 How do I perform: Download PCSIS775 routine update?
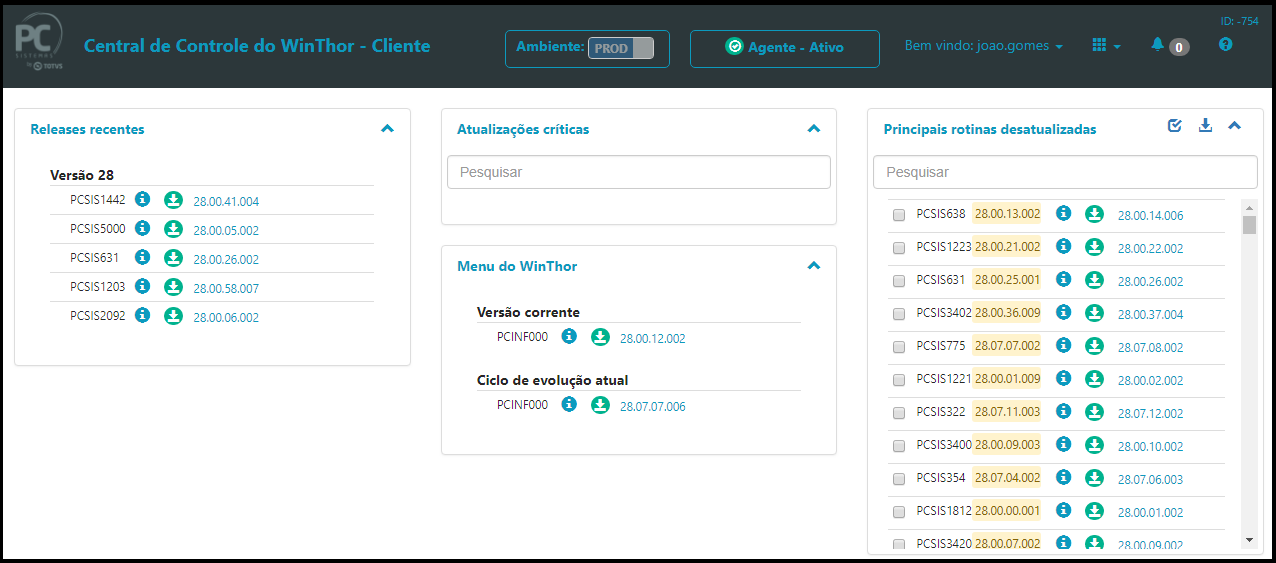click(x=1095, y=345)
